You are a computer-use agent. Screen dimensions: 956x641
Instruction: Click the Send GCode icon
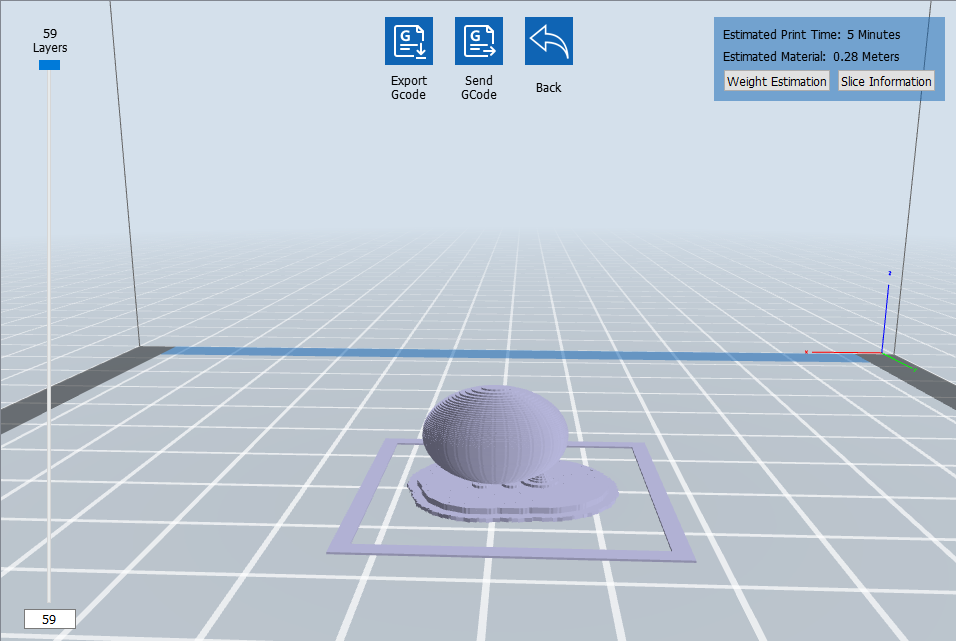click(x=479, y=41)
